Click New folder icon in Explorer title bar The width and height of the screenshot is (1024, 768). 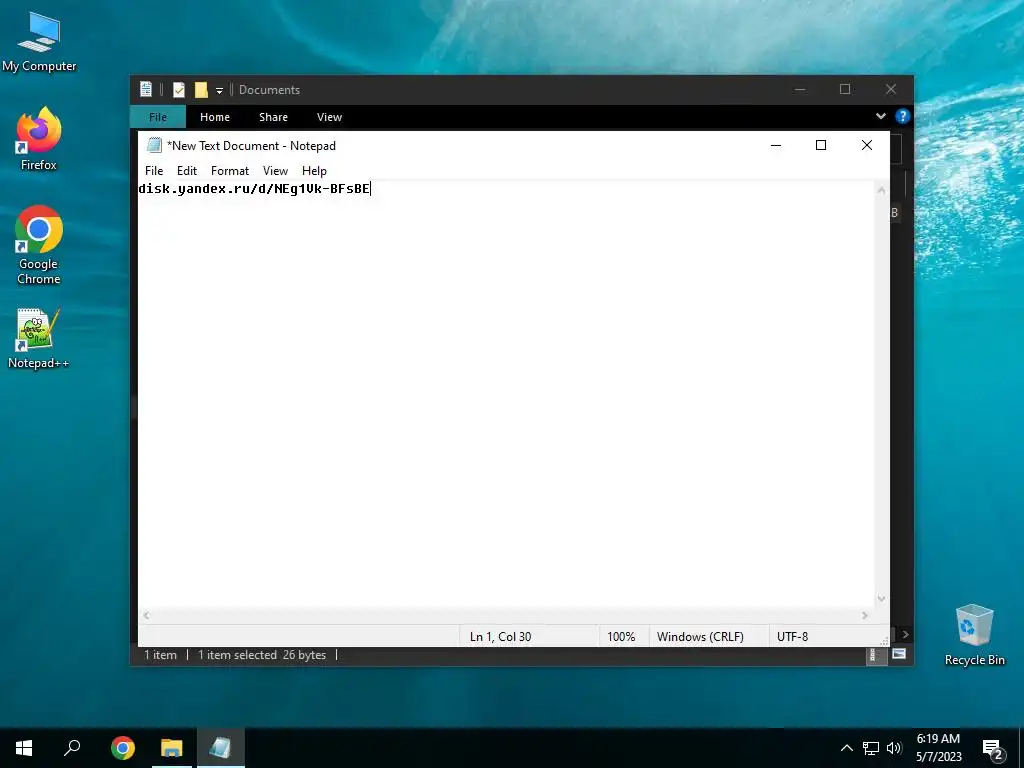201,90
